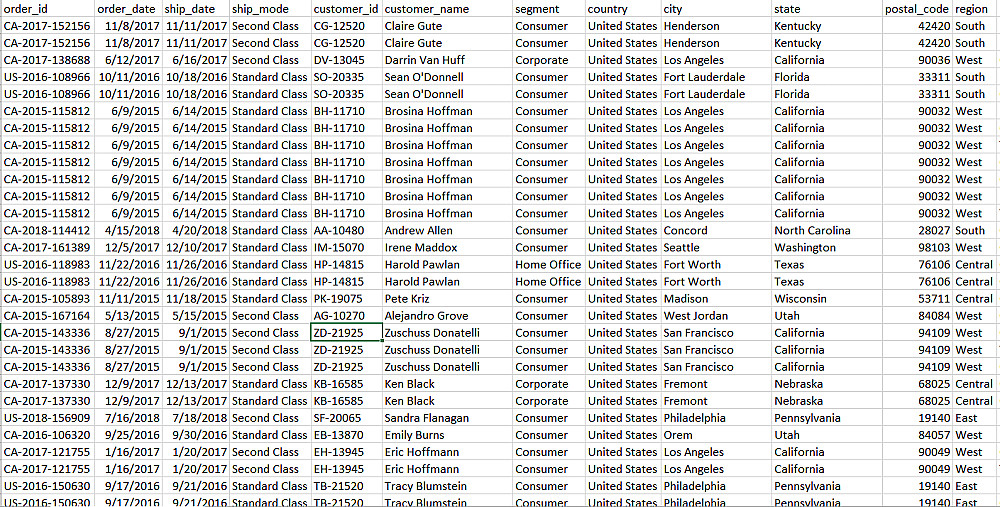Click the region header cell

pos(976,9)
